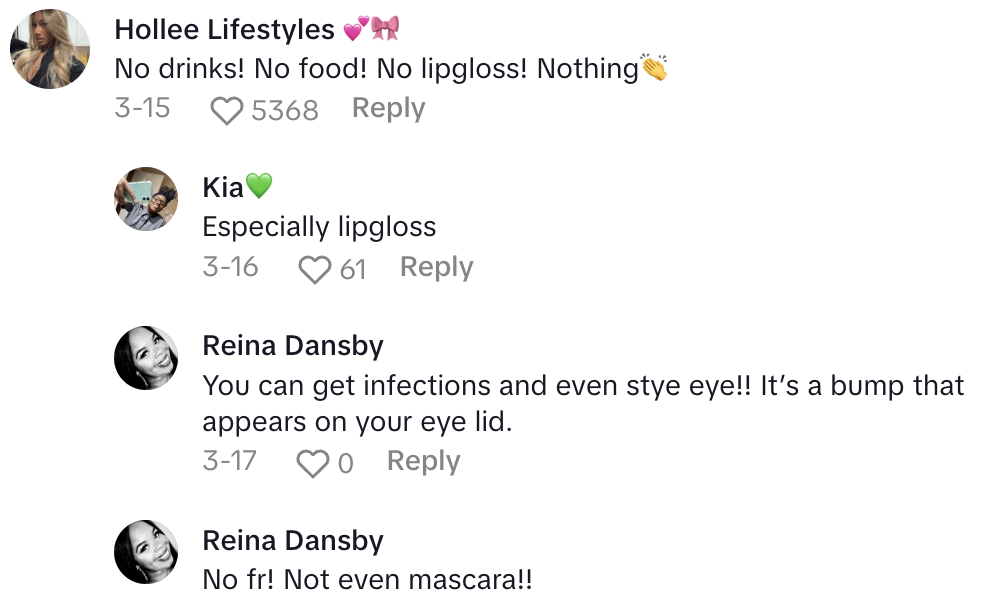Viewport: 994px width, 600px height.
Task: Click Reina Dansby's name above mascara comment
Action: 293,541
